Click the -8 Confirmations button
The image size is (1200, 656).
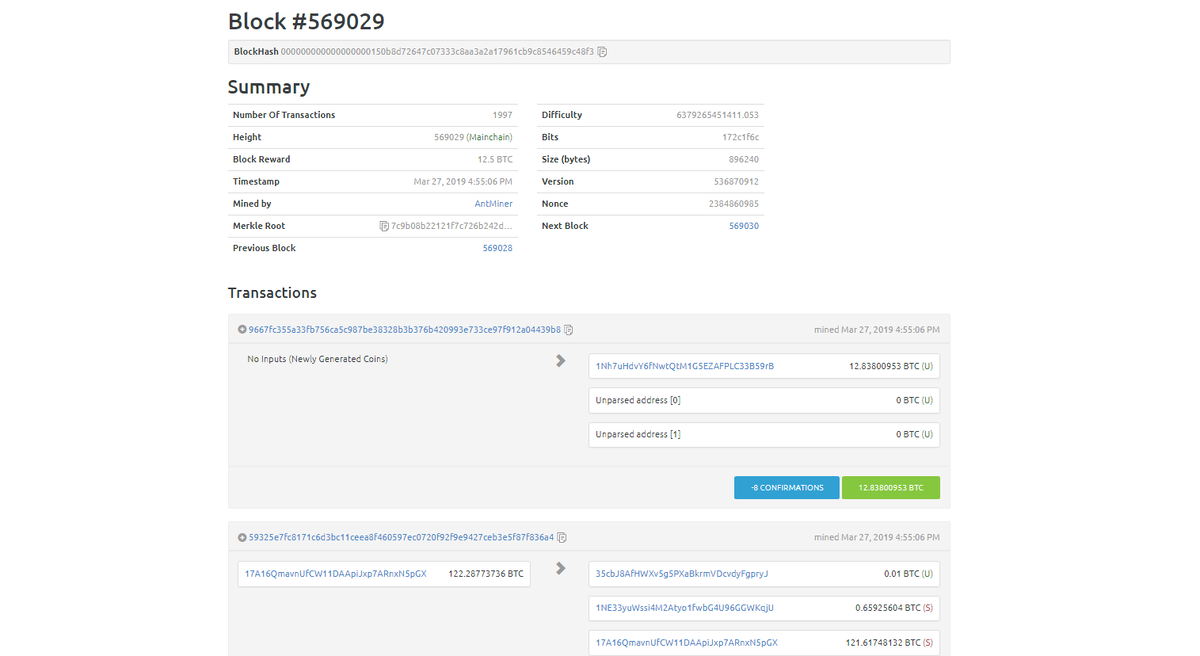(787, 488)
